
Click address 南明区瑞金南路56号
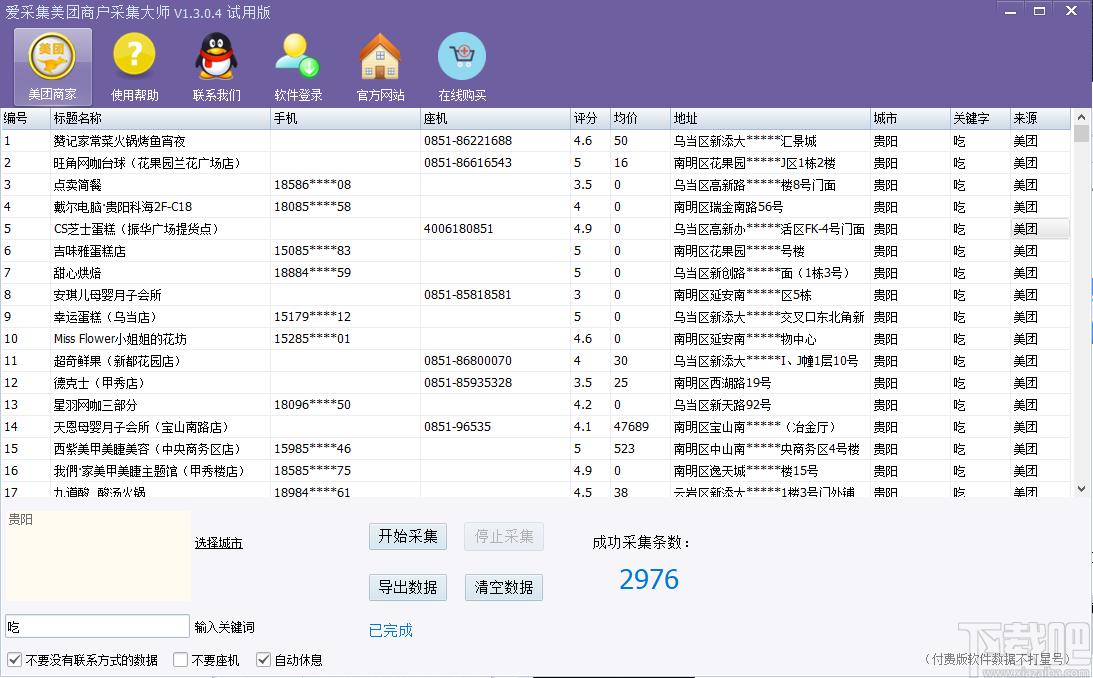728,207
